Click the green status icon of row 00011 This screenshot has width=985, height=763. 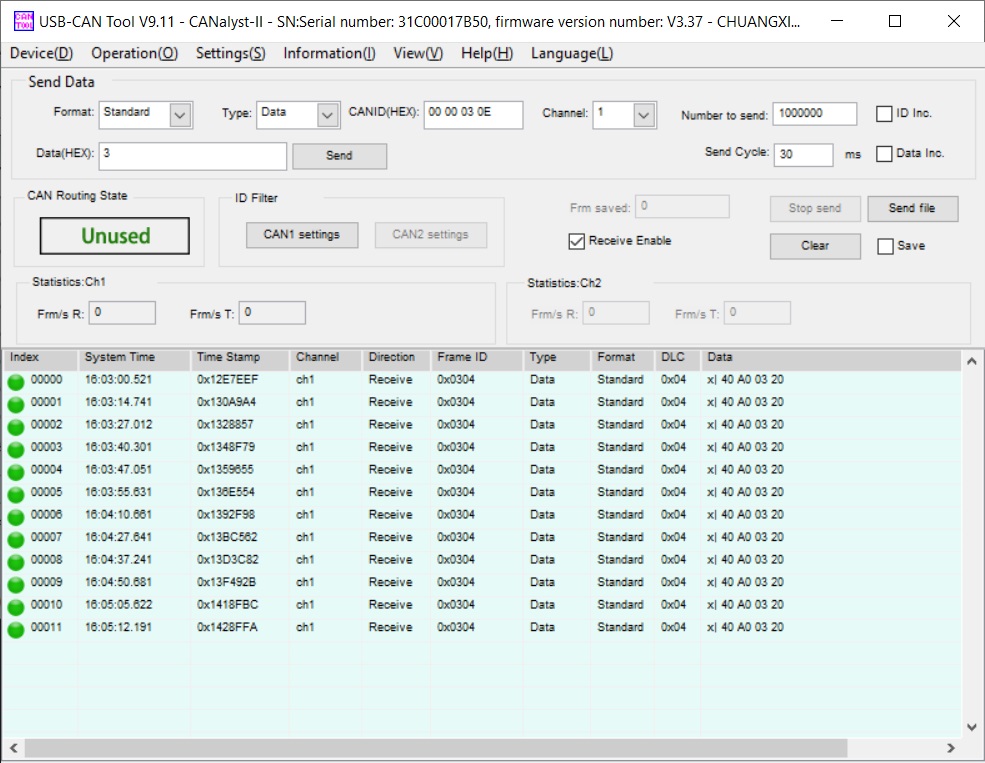[x=16, y=629]
